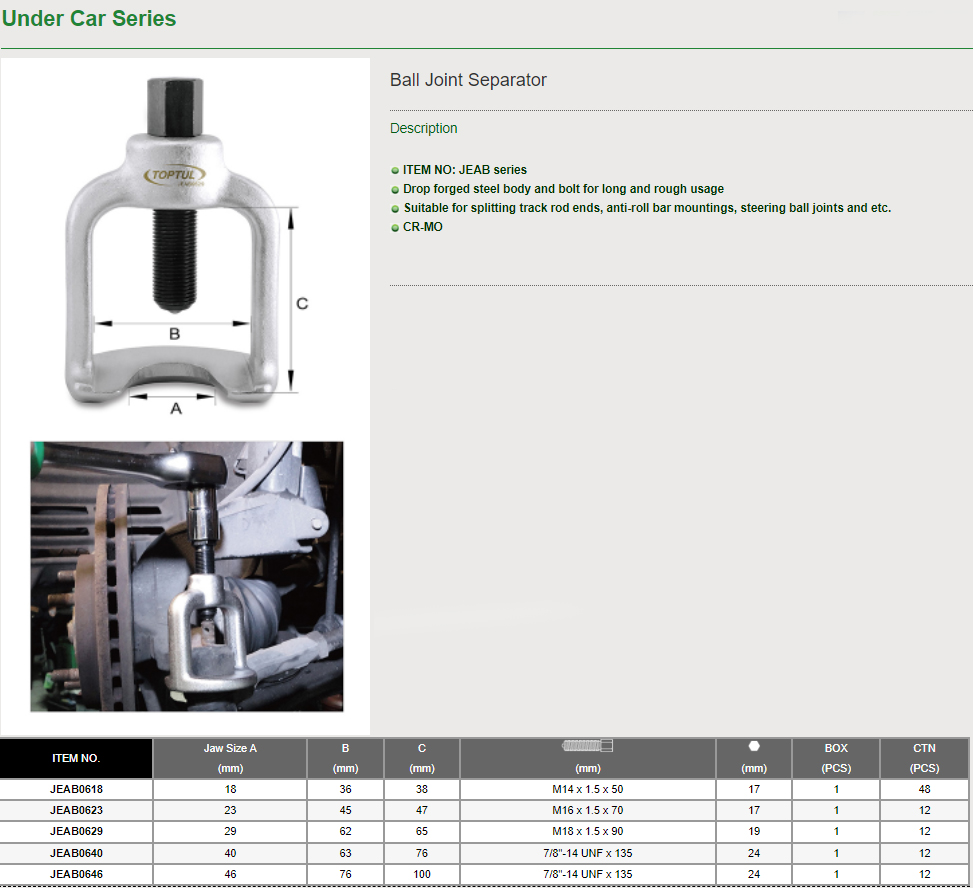The width and height of the screenshot is (973, 888).
Task: Click the CTN (PCS) column header
Action: click(x=924, y=758)
